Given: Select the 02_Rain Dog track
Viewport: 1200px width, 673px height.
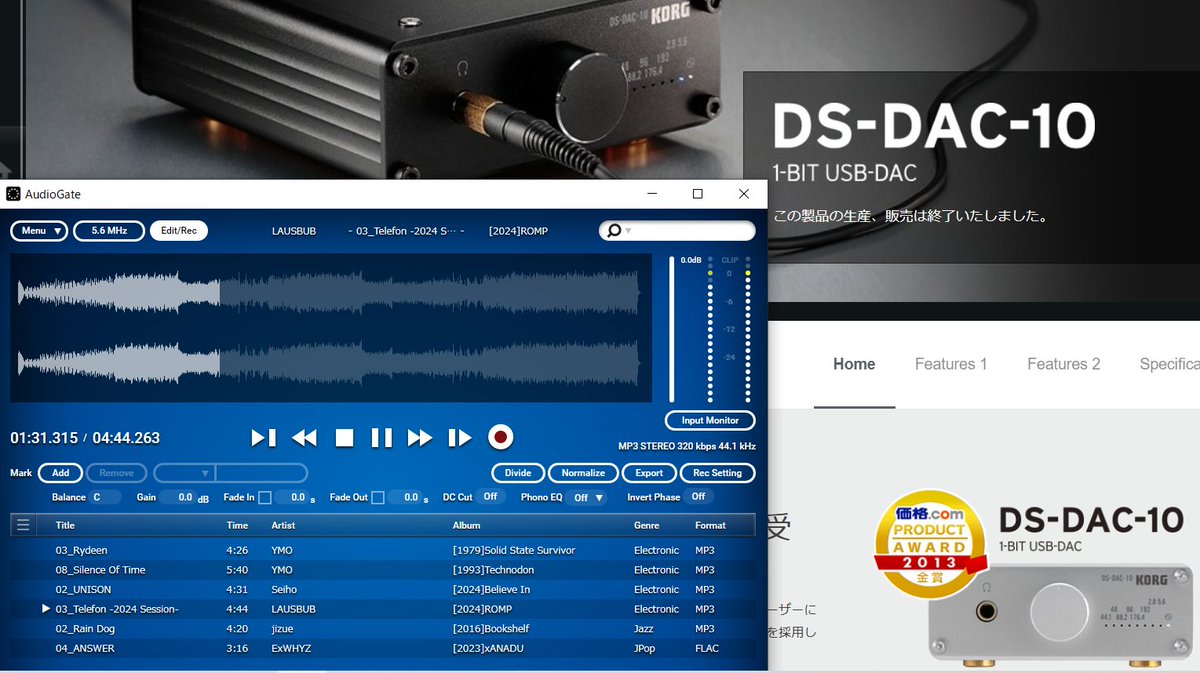Looking at the screenshot, I should (x=383, y=629).
